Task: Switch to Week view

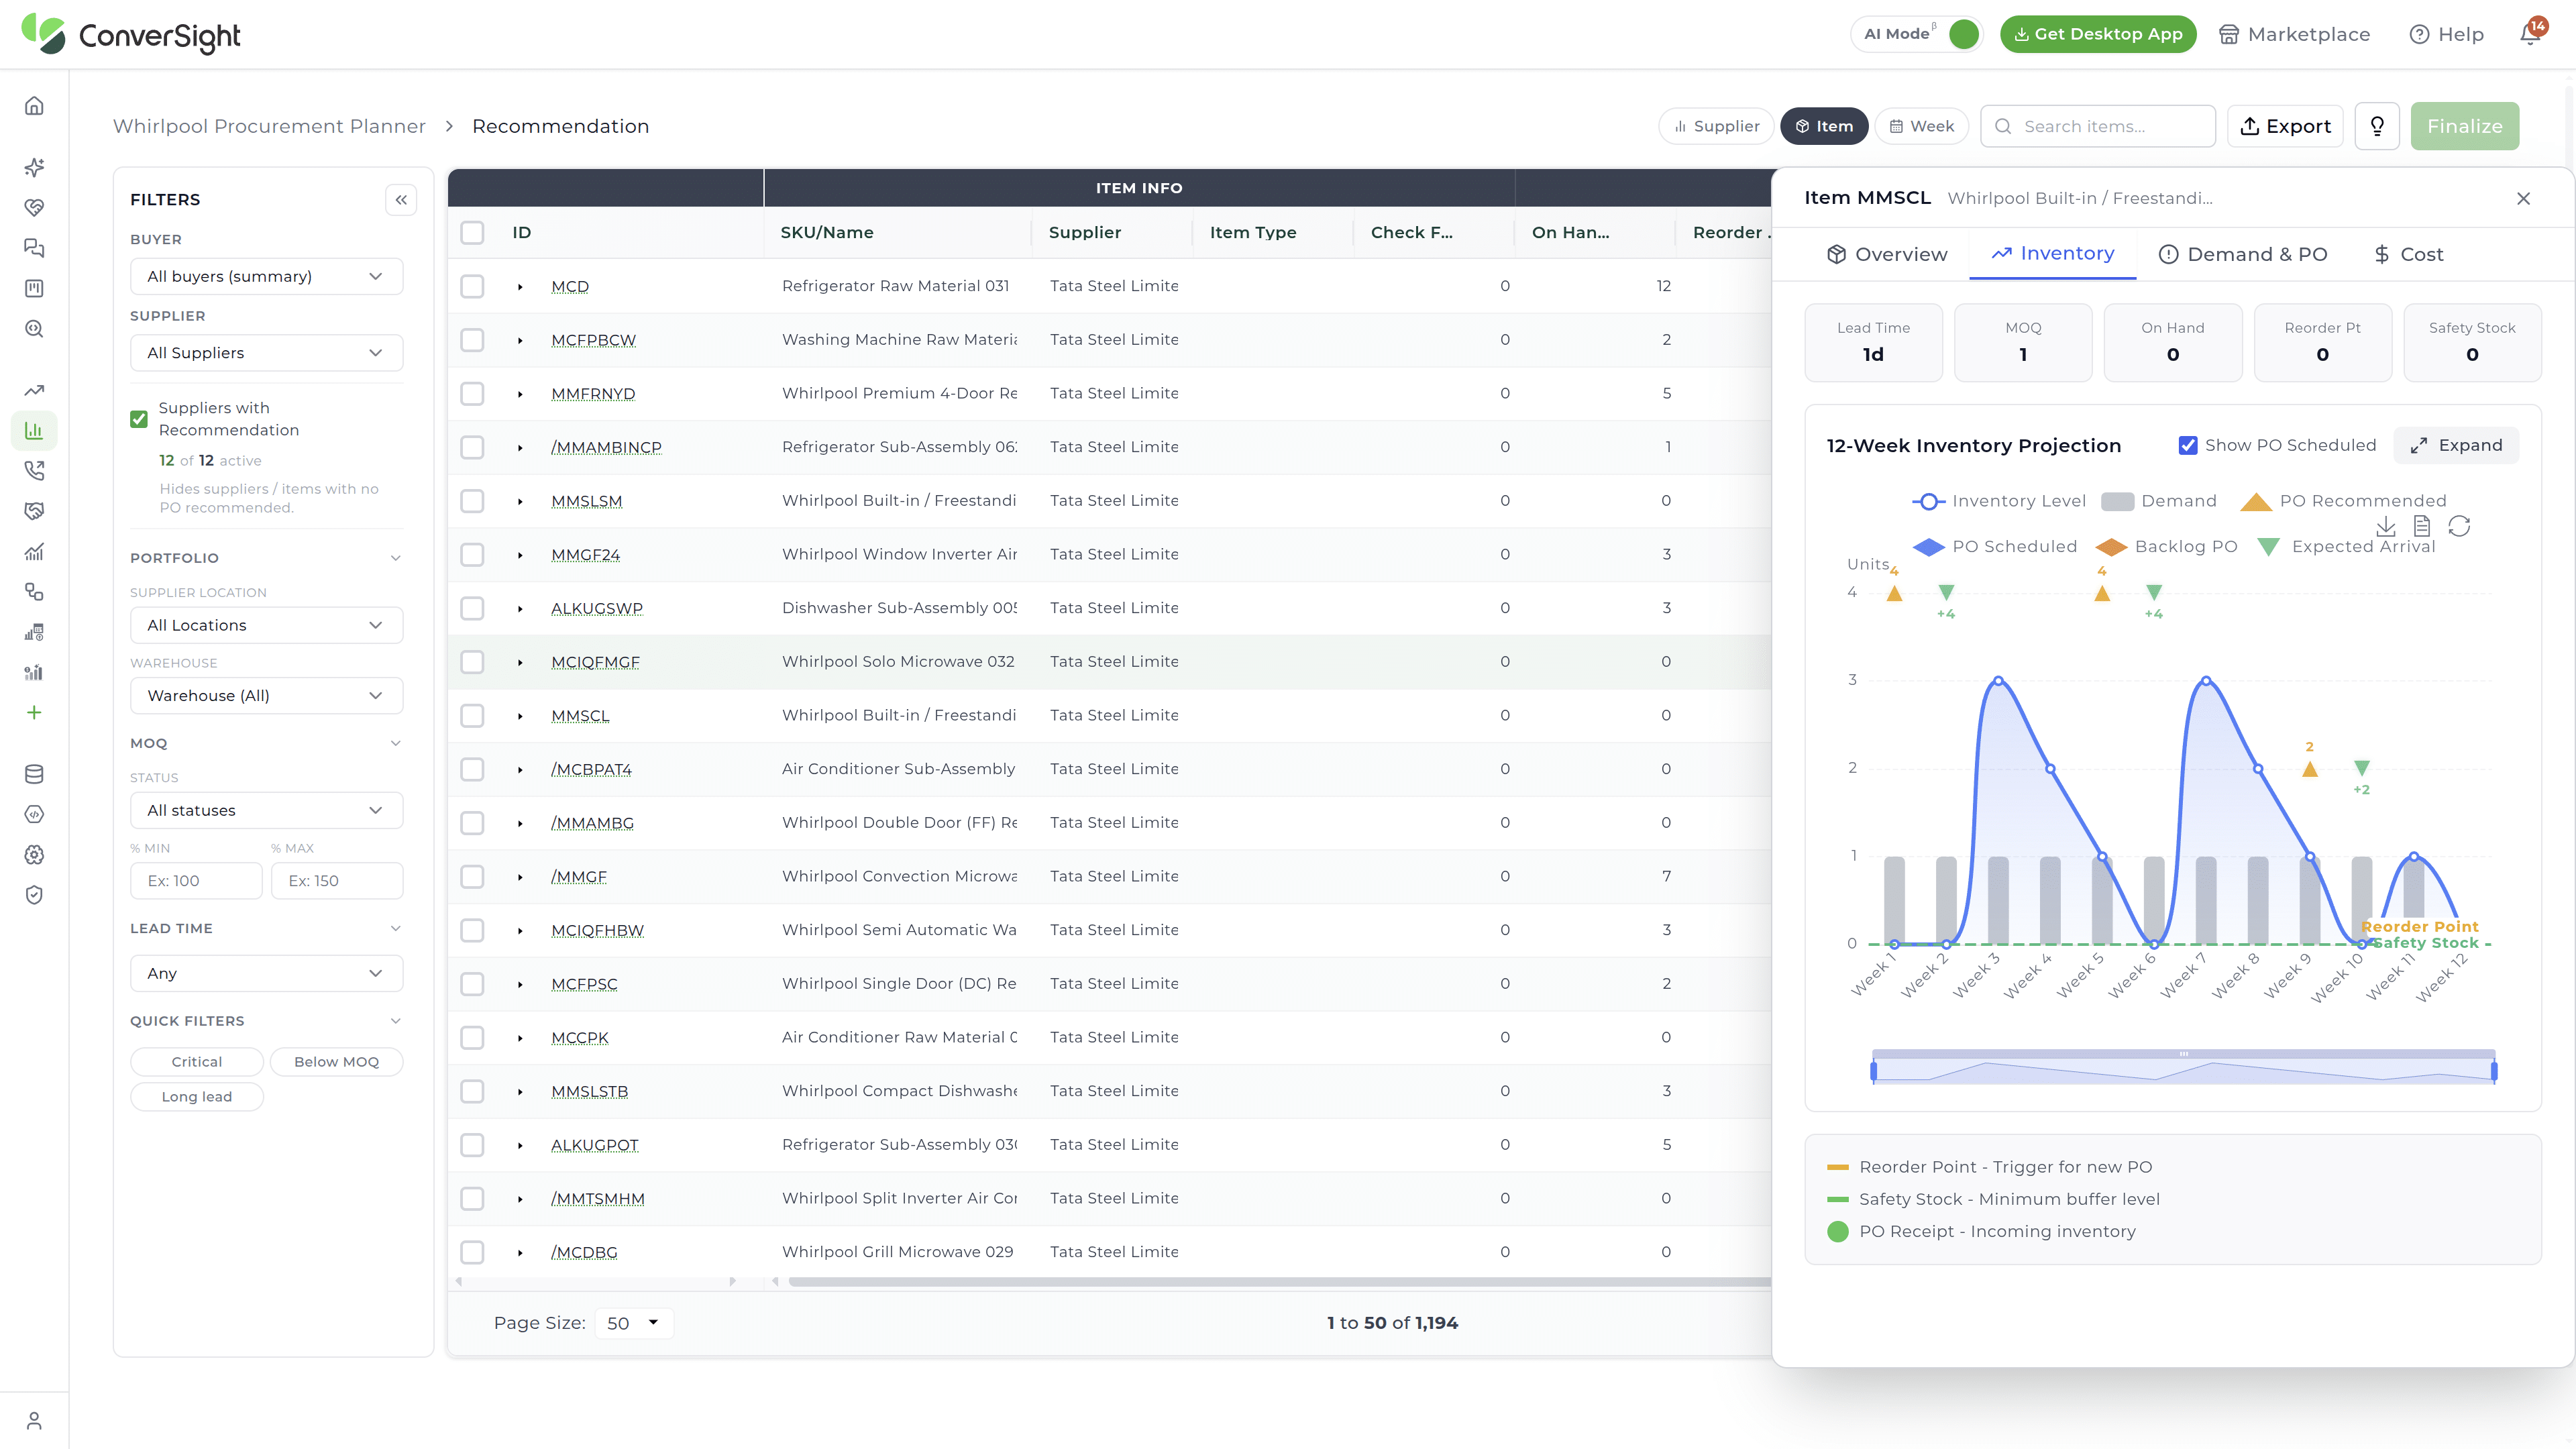Action: tap(1921, 126)
